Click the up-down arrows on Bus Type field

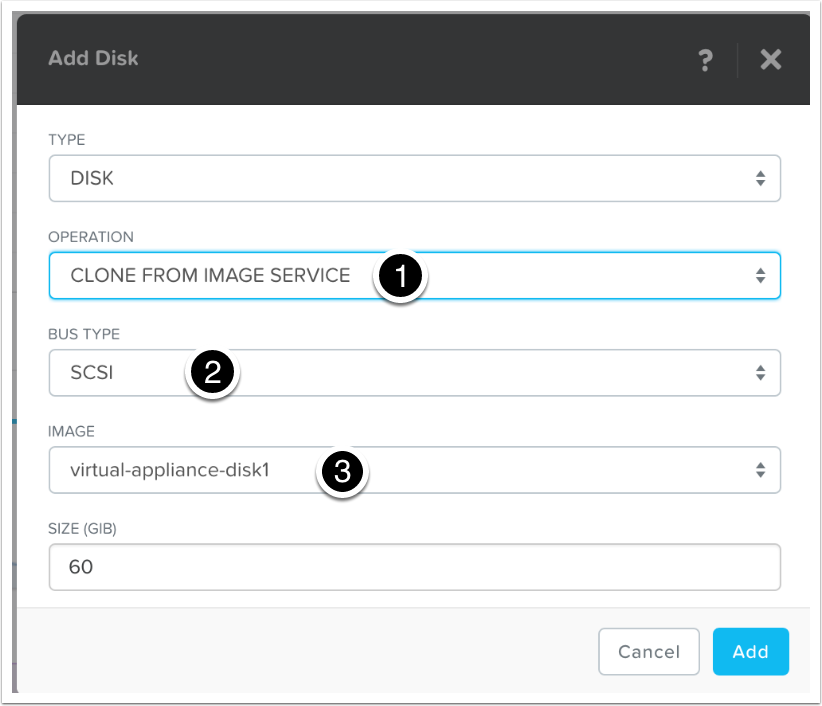pyautogui.click(x=760, y=373)
